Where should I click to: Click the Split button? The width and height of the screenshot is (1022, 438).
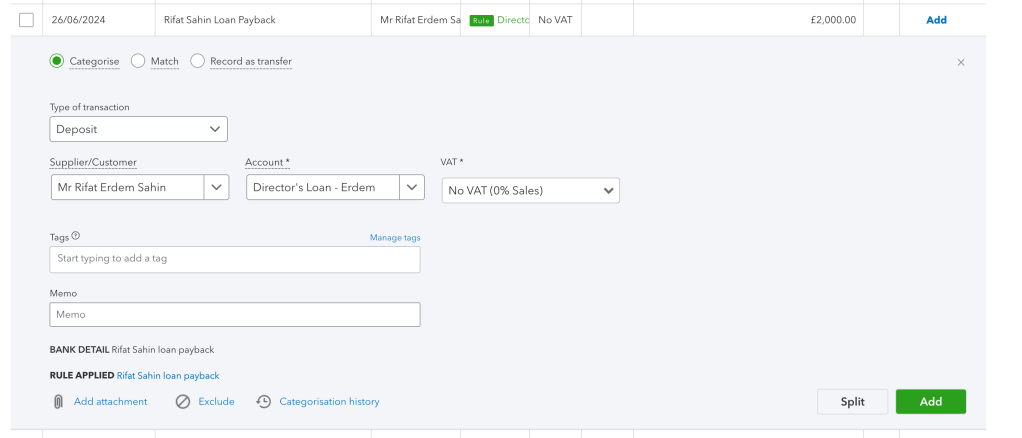(x=853, y=402)
